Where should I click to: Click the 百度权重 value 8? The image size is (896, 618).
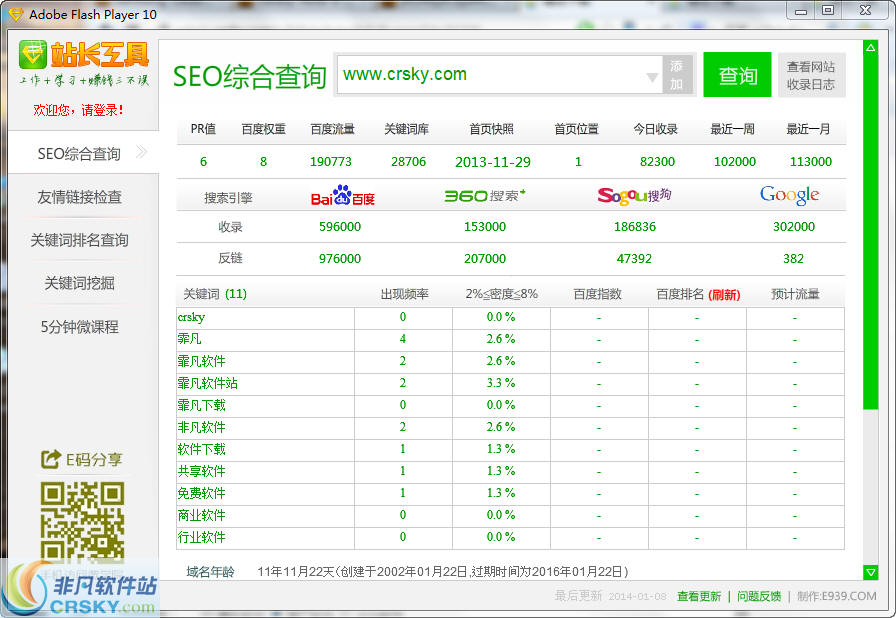click(263, 162)
